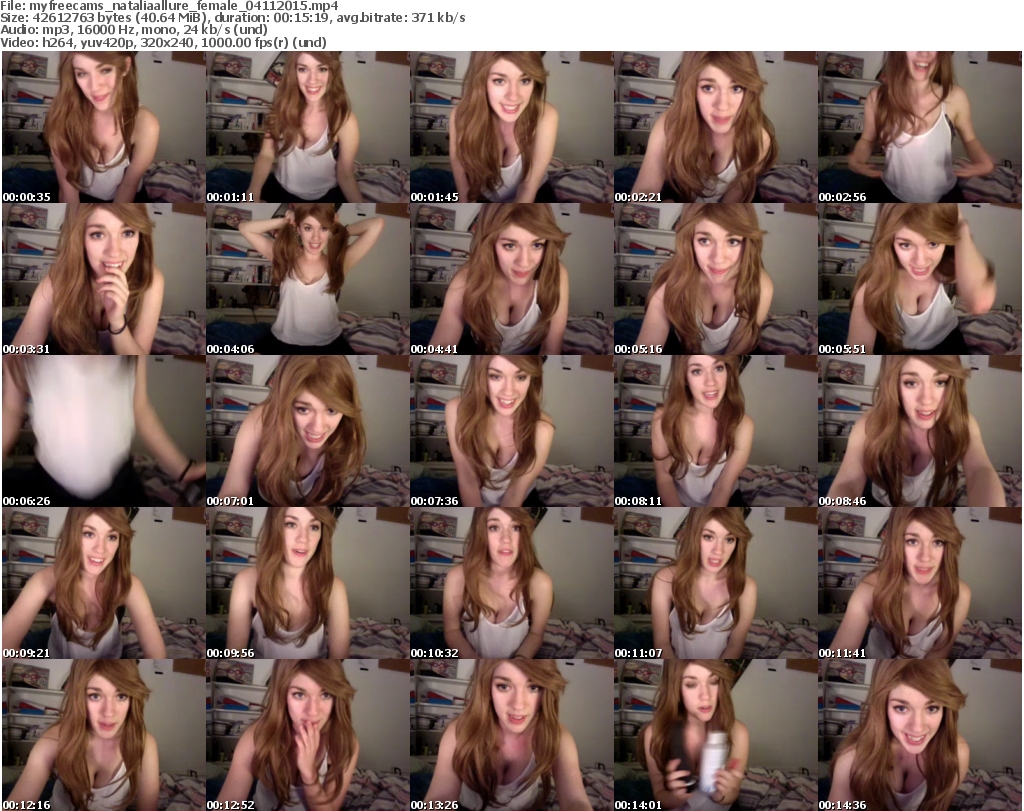Open the thumbnail frame stamped 00:00:35
This screenshot has width=1024, height=811.
pyautogui.click(x=104, y=127)
